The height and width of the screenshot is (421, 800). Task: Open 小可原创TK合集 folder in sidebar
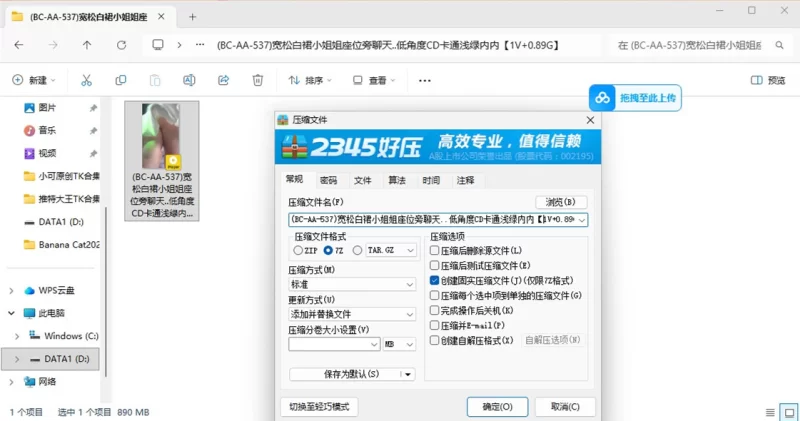(62, 176)
